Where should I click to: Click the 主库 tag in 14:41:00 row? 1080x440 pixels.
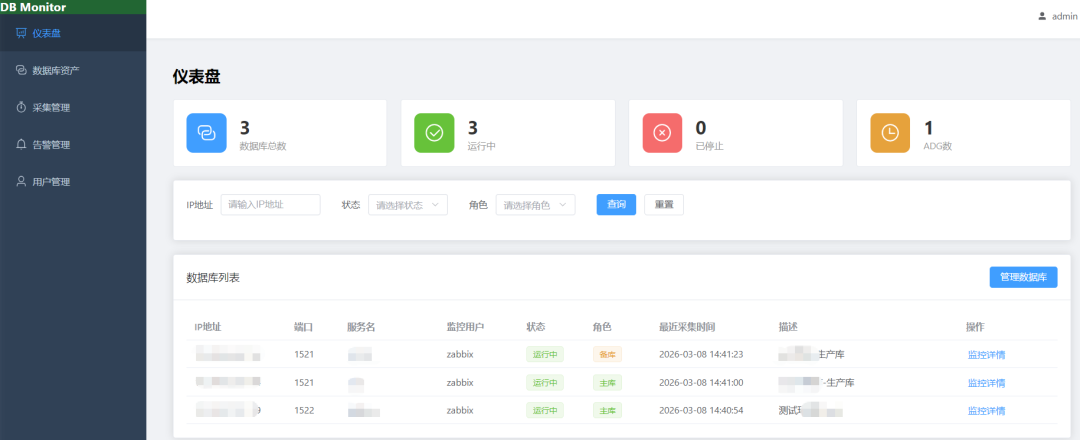point(607,383)
